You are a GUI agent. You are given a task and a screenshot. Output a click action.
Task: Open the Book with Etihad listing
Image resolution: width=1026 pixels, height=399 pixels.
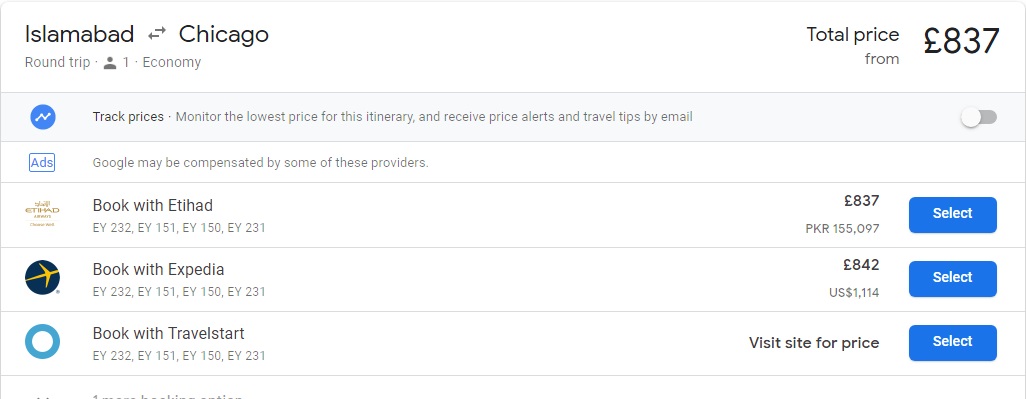coord(152,205)
